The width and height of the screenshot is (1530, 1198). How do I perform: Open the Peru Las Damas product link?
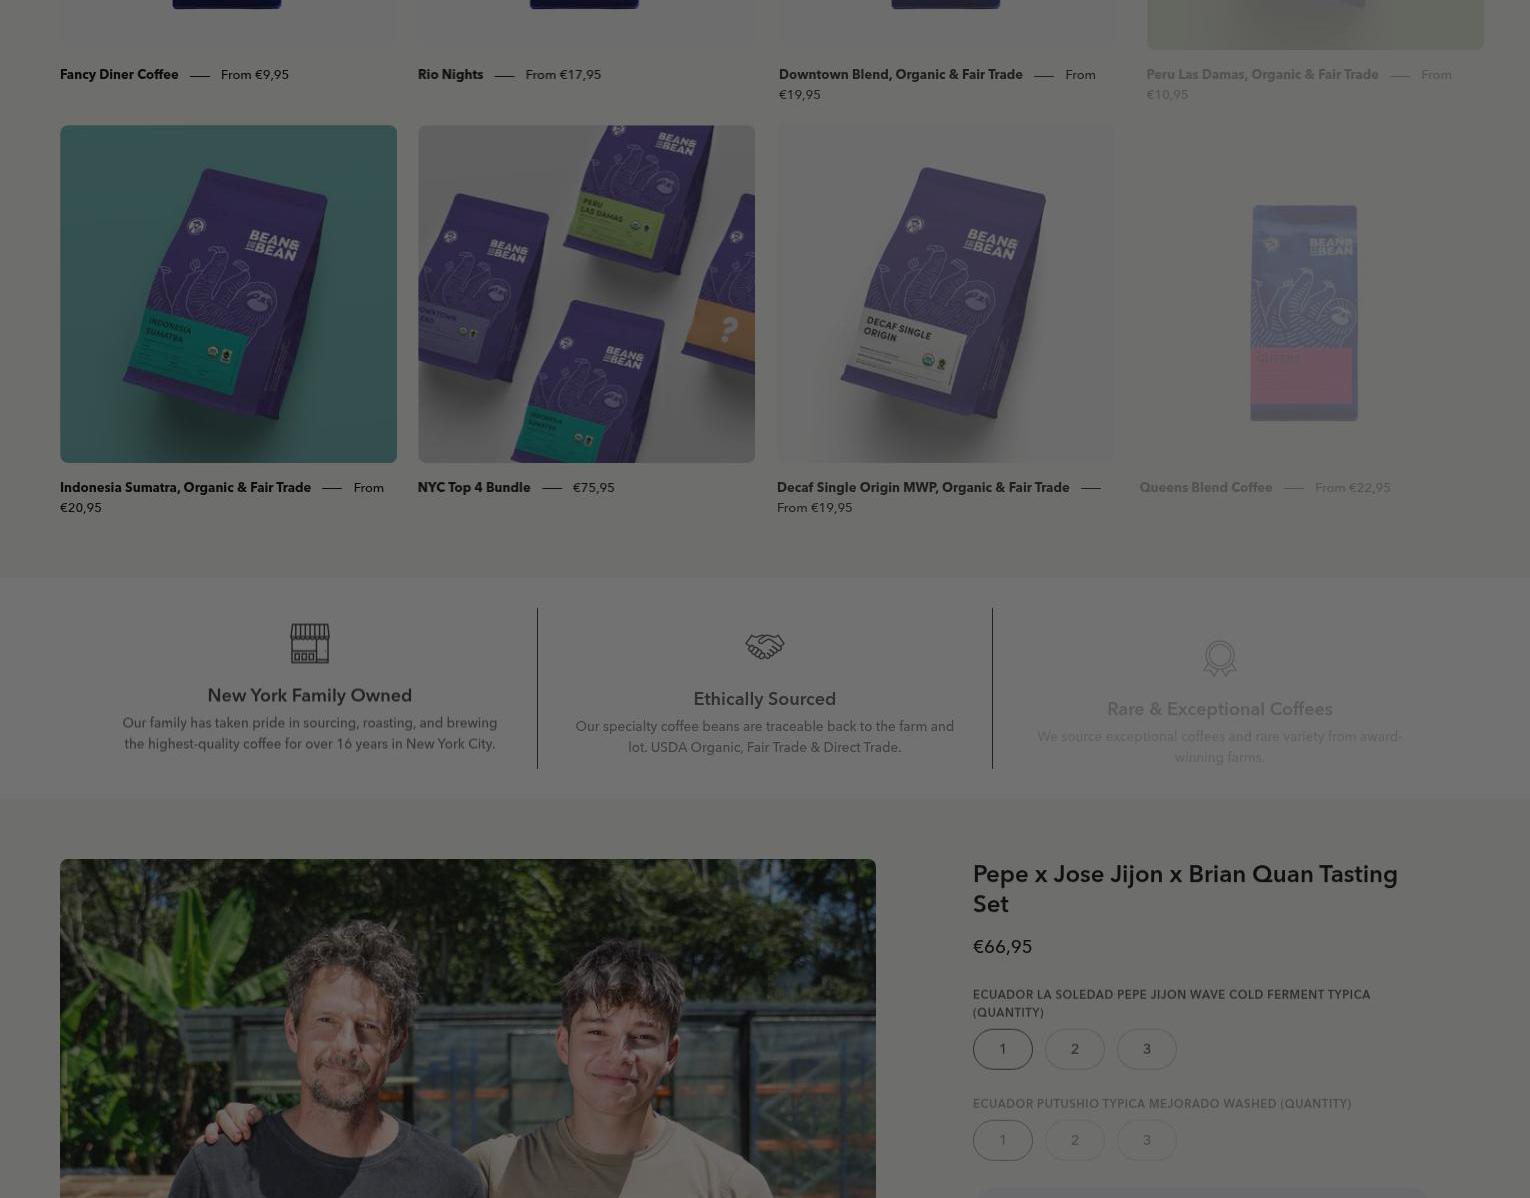1262,74
